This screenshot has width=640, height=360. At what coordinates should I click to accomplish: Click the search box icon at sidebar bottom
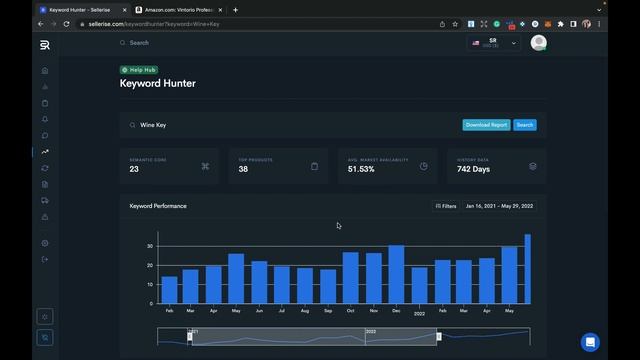point(45,338)
